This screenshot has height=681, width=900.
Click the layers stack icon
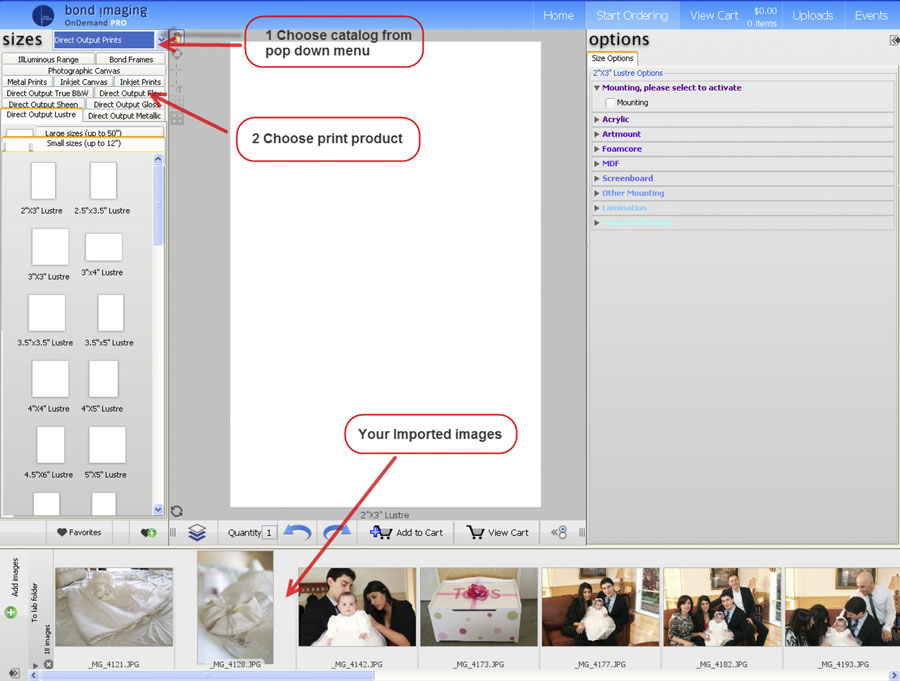pos(197,532)
